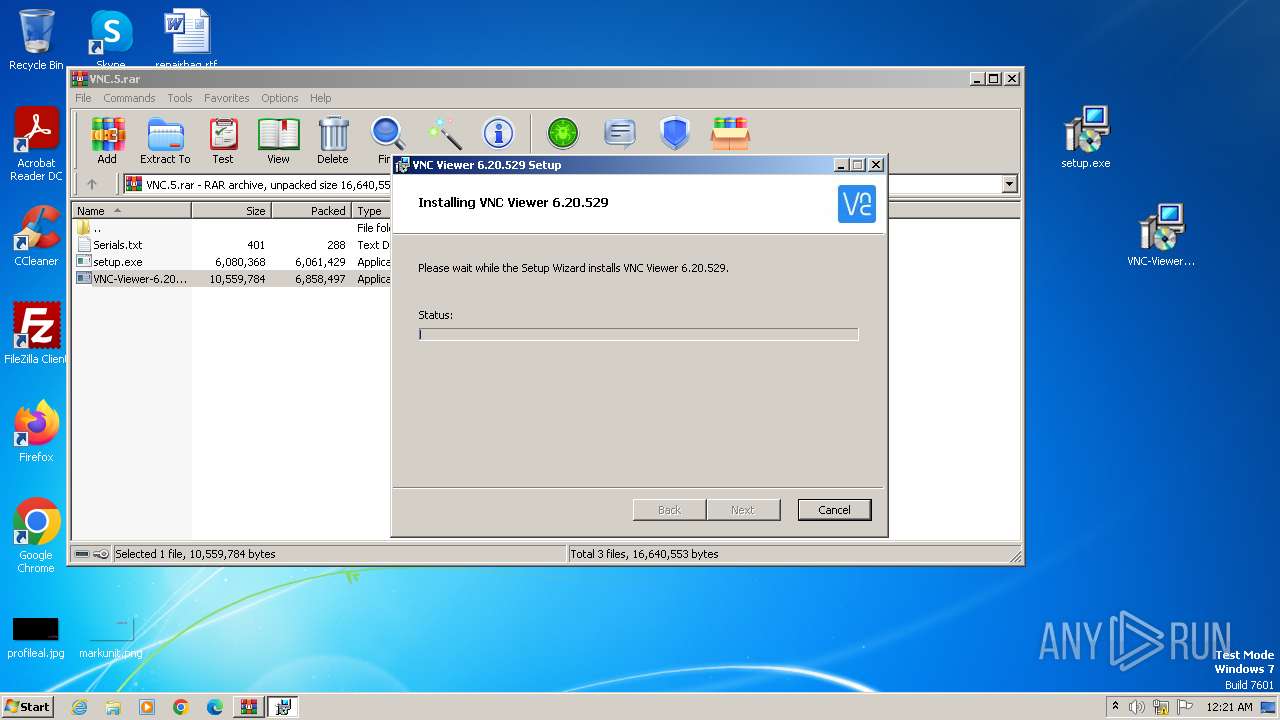Sort the file list by Name column
The image size is (1280, 720).
pos(131,211)
